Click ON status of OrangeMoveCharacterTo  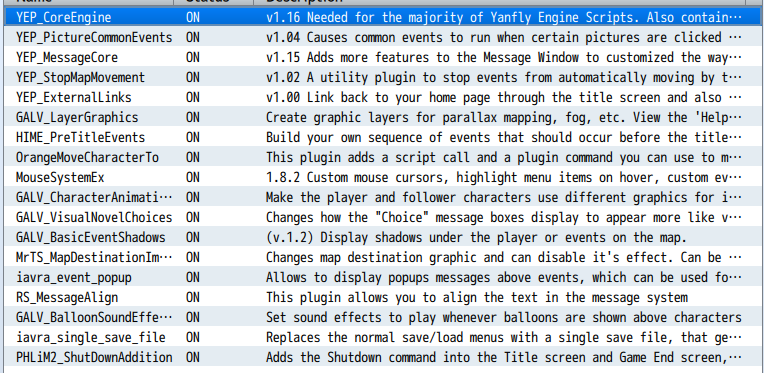[x=192, y=157]
